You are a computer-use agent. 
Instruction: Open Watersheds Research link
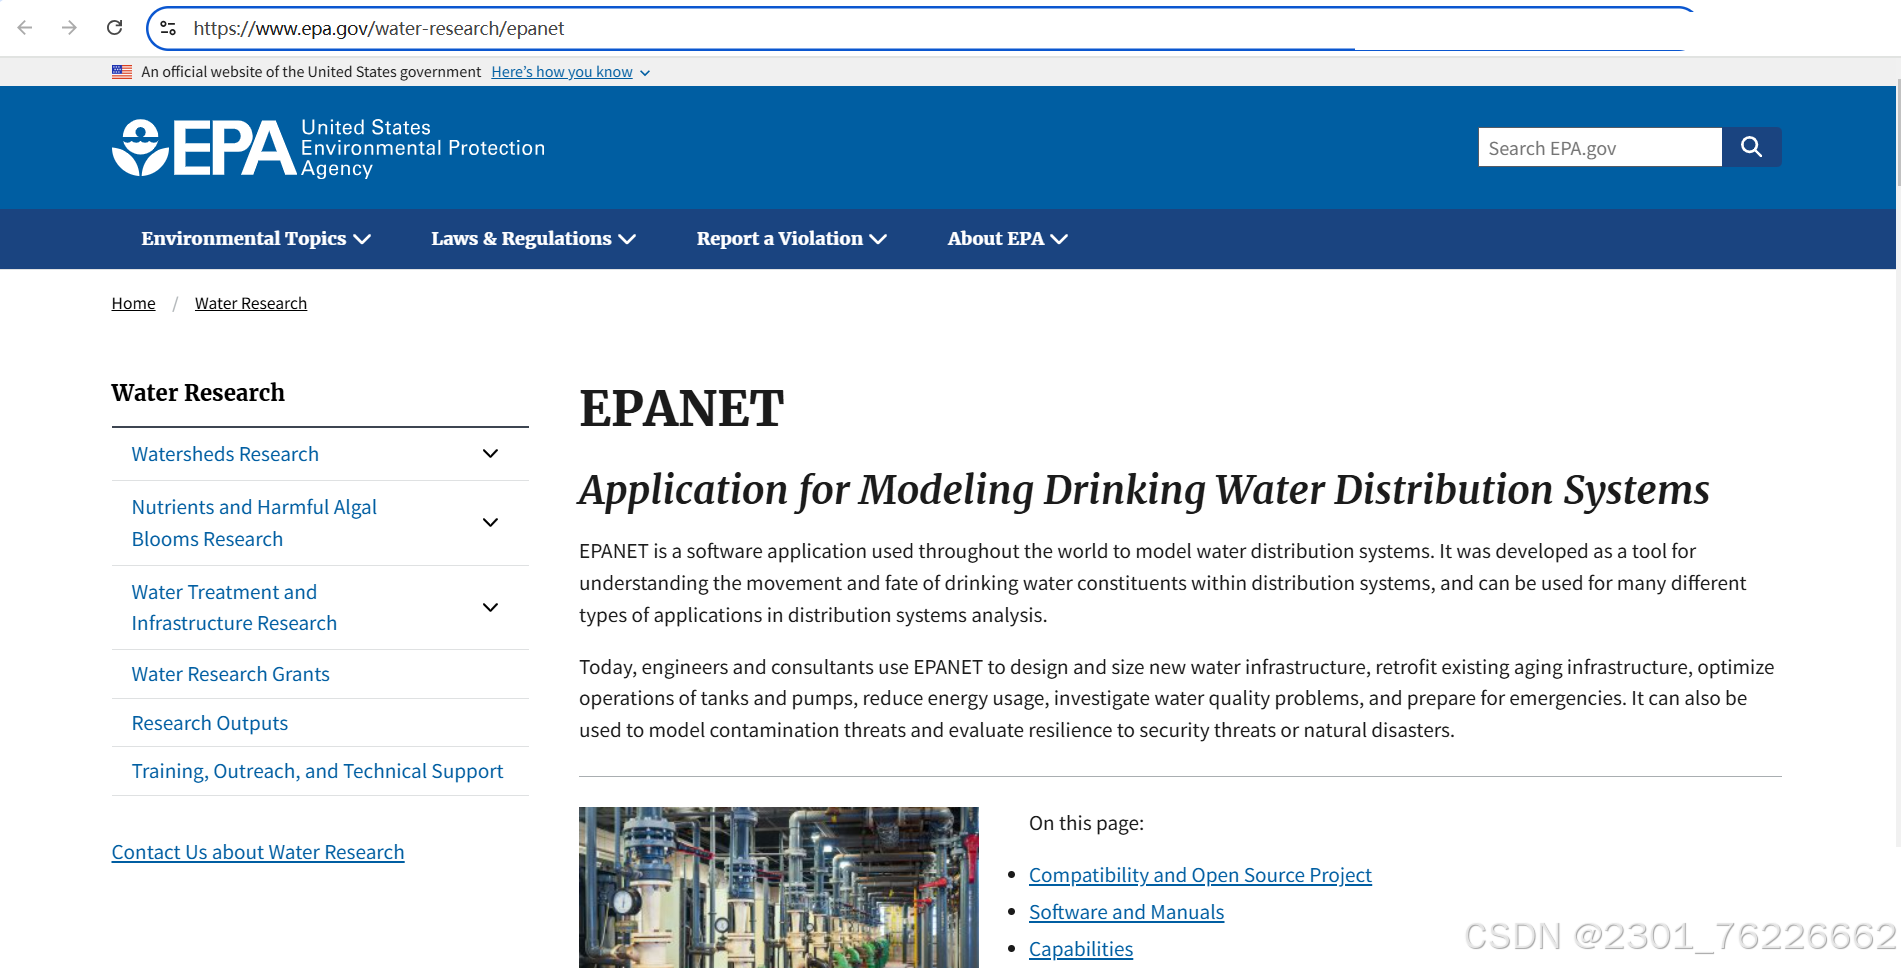[225, 454]
